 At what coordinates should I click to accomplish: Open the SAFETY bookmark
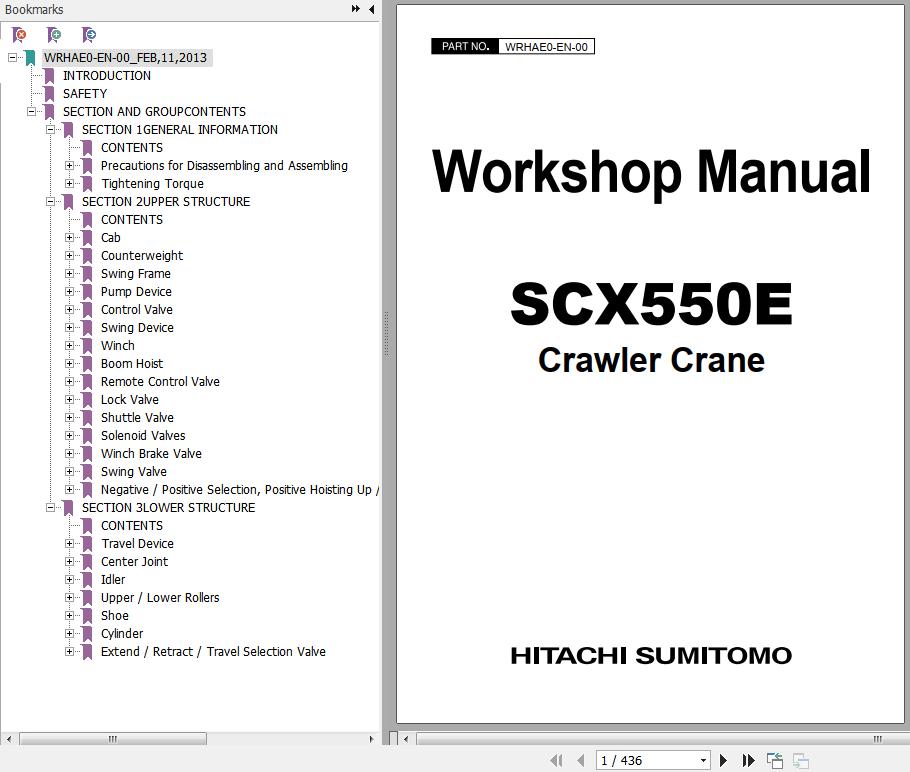coord(85,93)
